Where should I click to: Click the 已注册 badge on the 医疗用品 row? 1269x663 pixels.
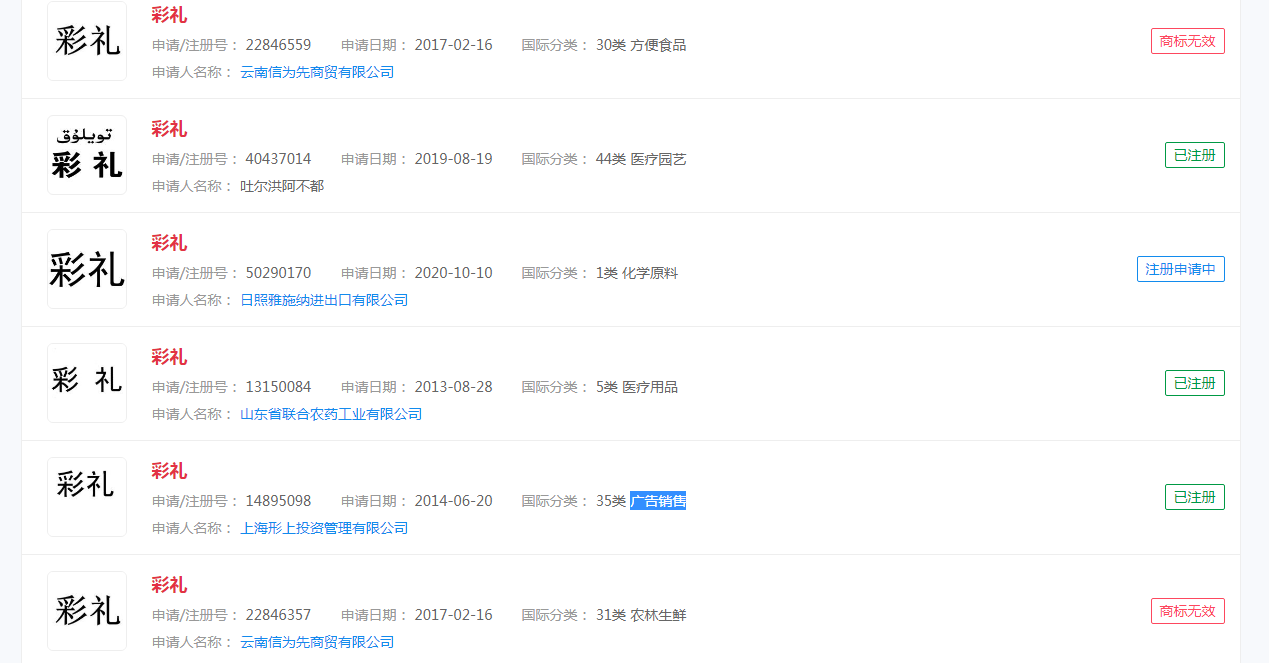1194,383
